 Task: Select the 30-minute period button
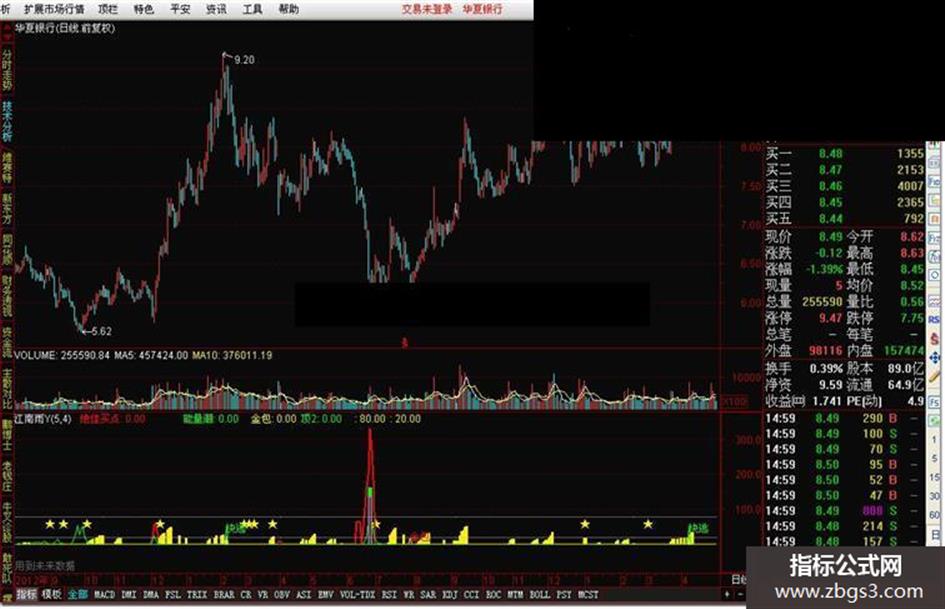(934, 496)
